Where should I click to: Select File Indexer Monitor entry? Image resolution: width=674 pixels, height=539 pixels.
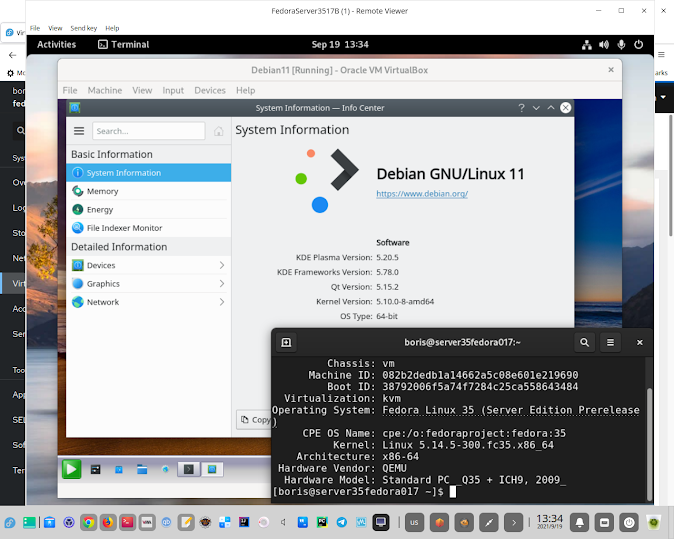click(x=149, y=228)
